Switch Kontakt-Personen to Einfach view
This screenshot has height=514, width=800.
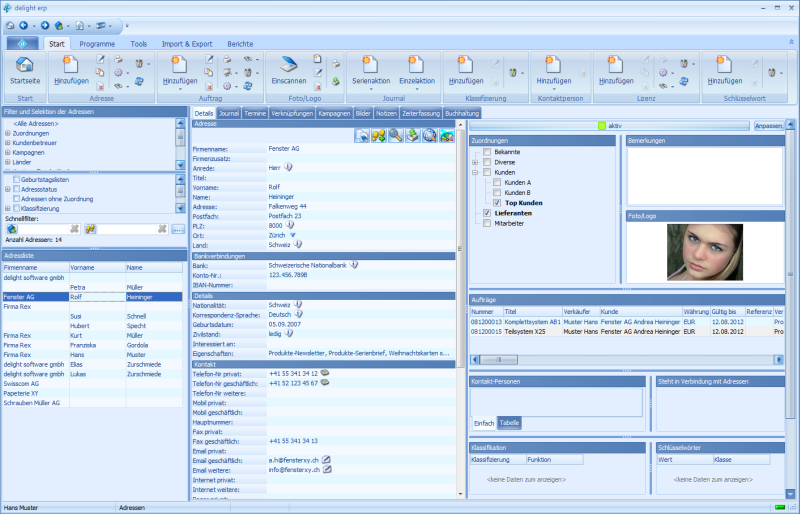484,423
